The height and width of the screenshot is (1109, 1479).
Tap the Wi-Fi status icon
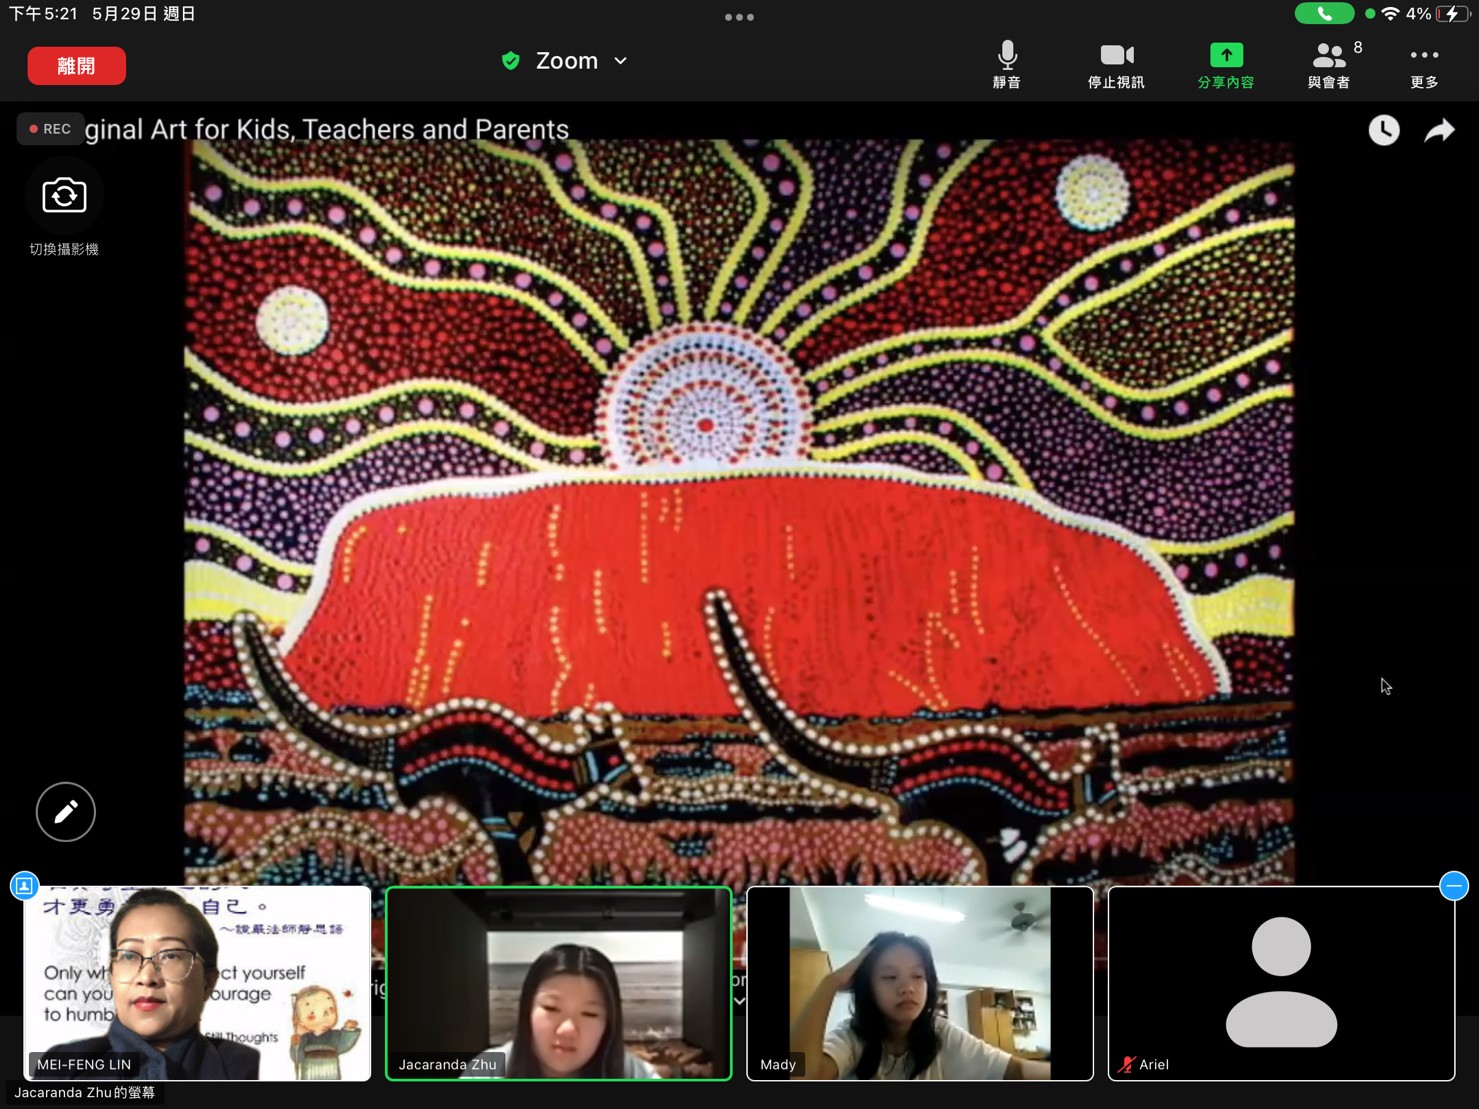[1390, 14]
